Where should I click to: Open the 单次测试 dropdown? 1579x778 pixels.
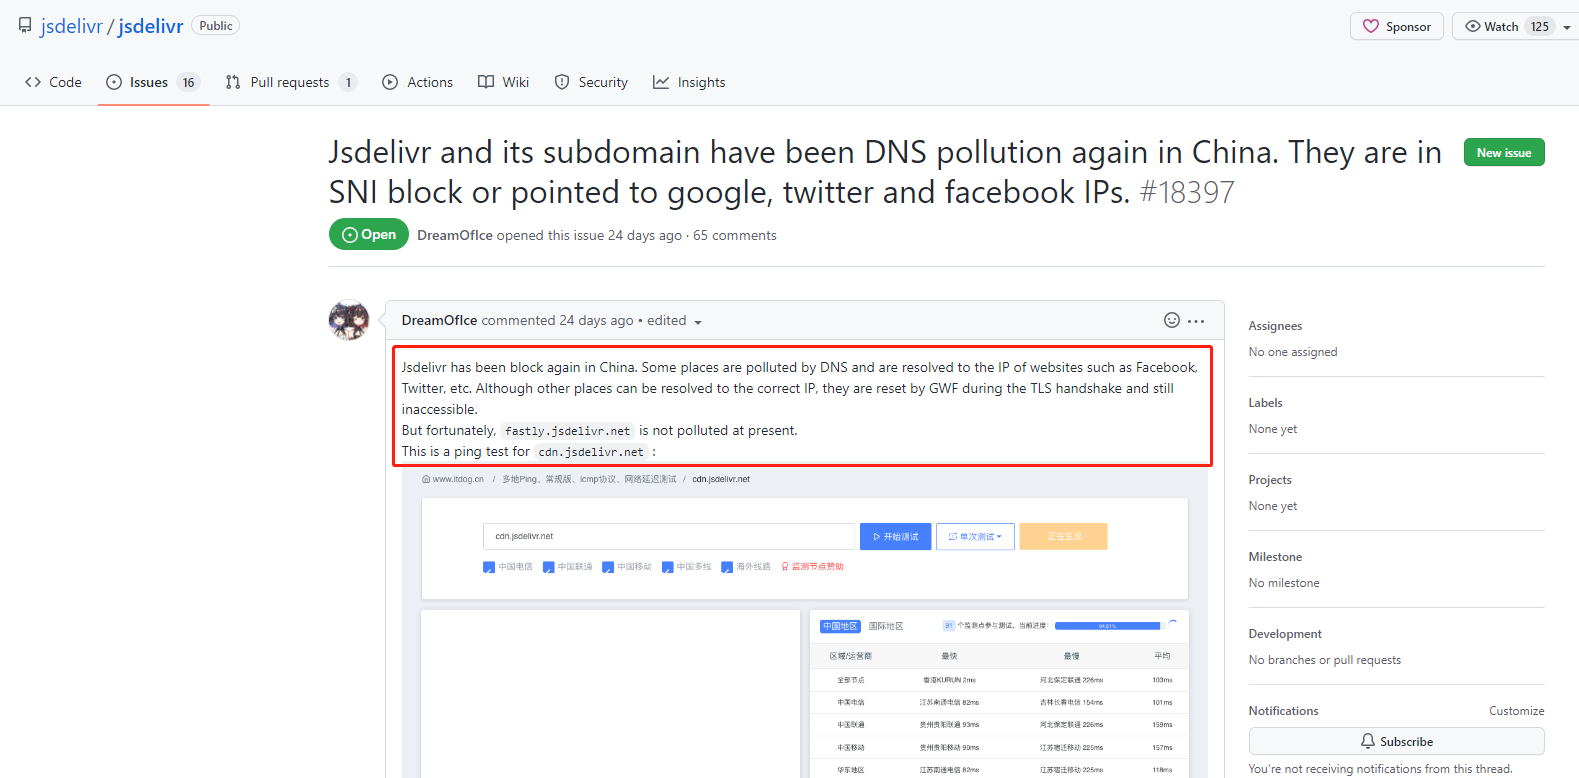pos(975,537)
